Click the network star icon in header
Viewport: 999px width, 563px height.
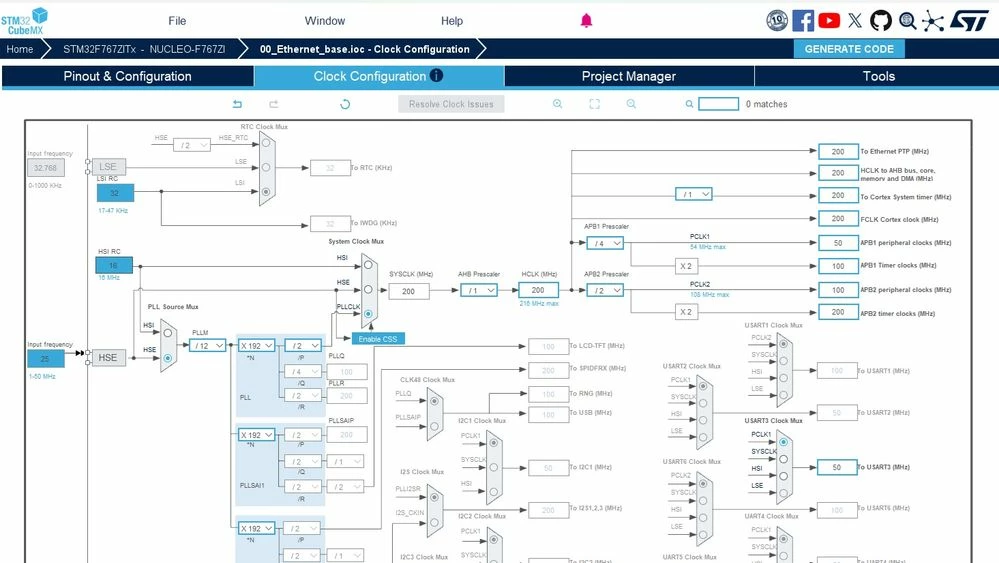point(933,21)
